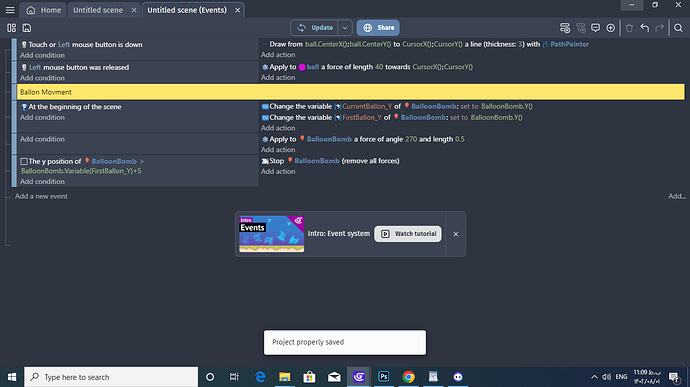Add a new event toolbar icon

[565, 28]
